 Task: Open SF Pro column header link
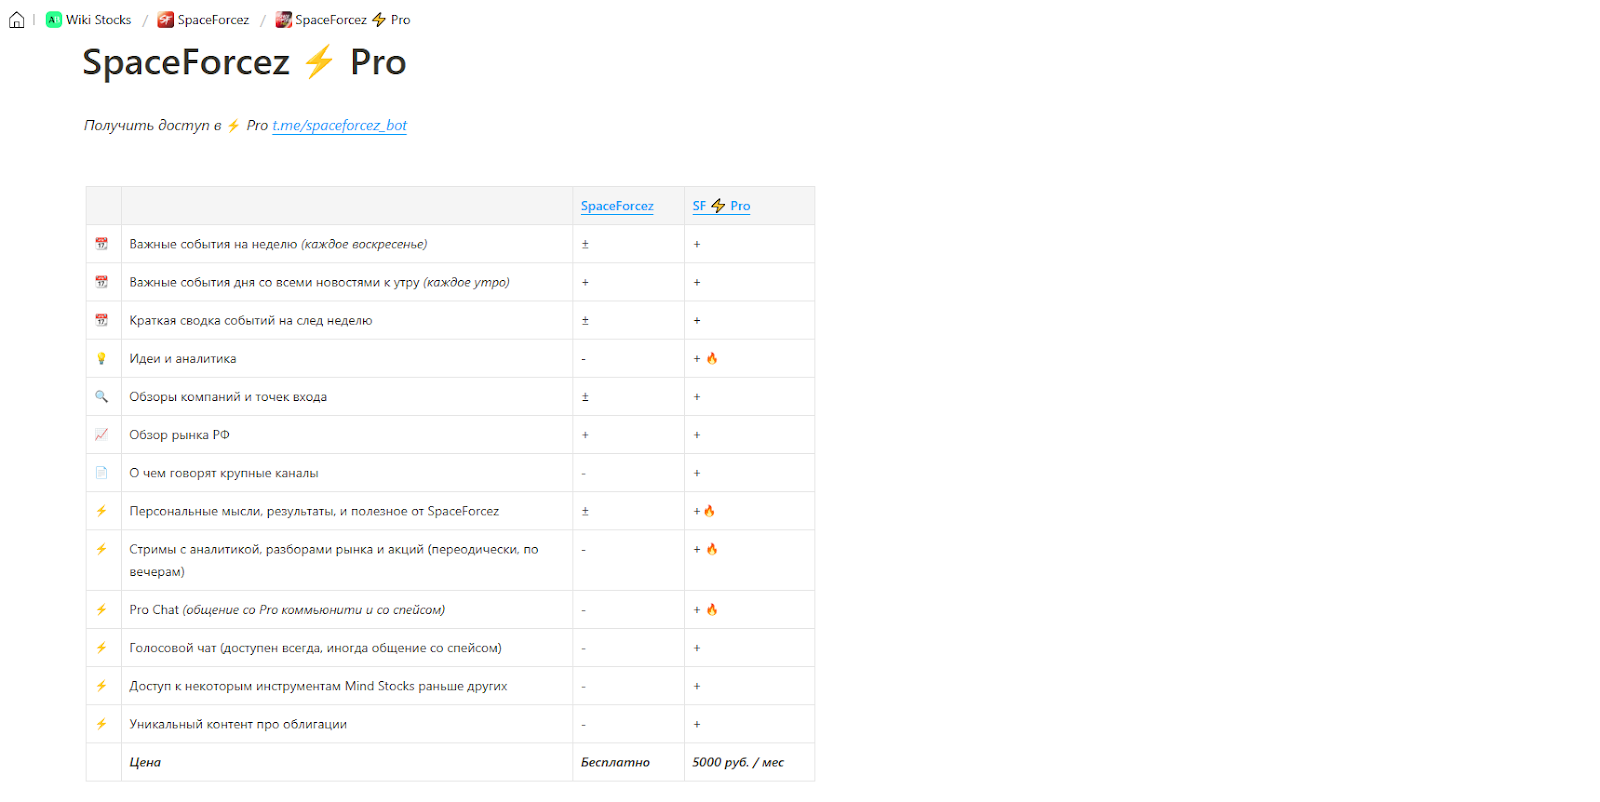(721, 206)
